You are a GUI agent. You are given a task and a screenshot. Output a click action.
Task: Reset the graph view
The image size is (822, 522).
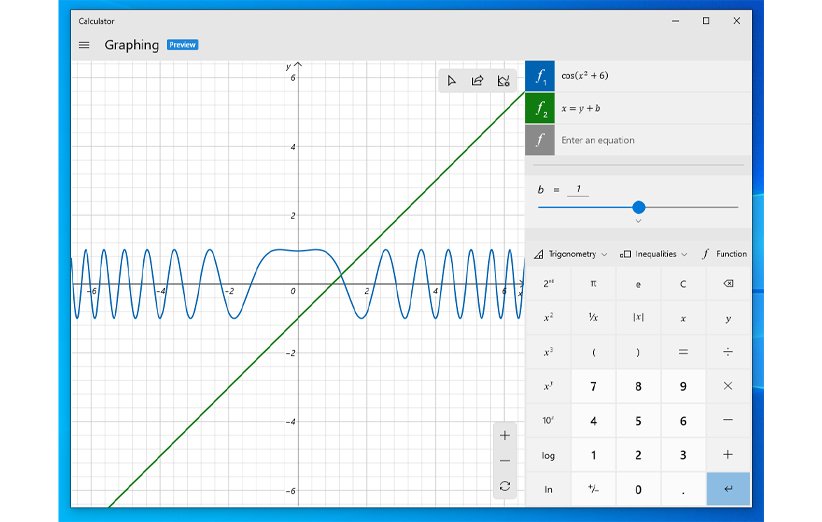coord(505,486)
